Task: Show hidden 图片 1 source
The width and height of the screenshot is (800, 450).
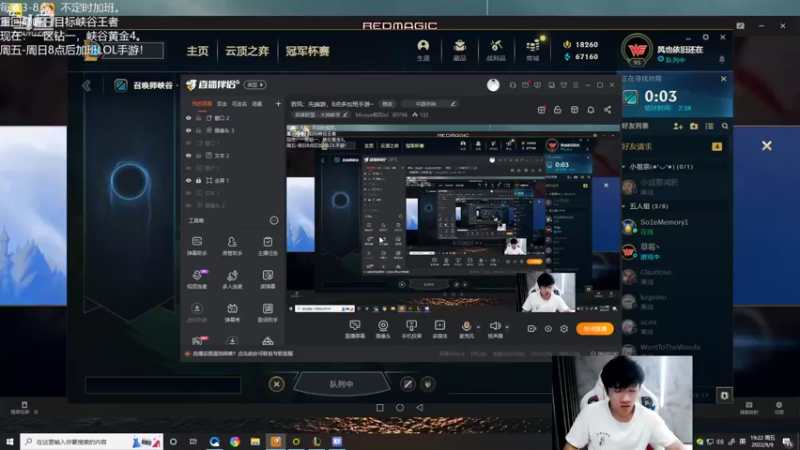Action: click(189, 168)
